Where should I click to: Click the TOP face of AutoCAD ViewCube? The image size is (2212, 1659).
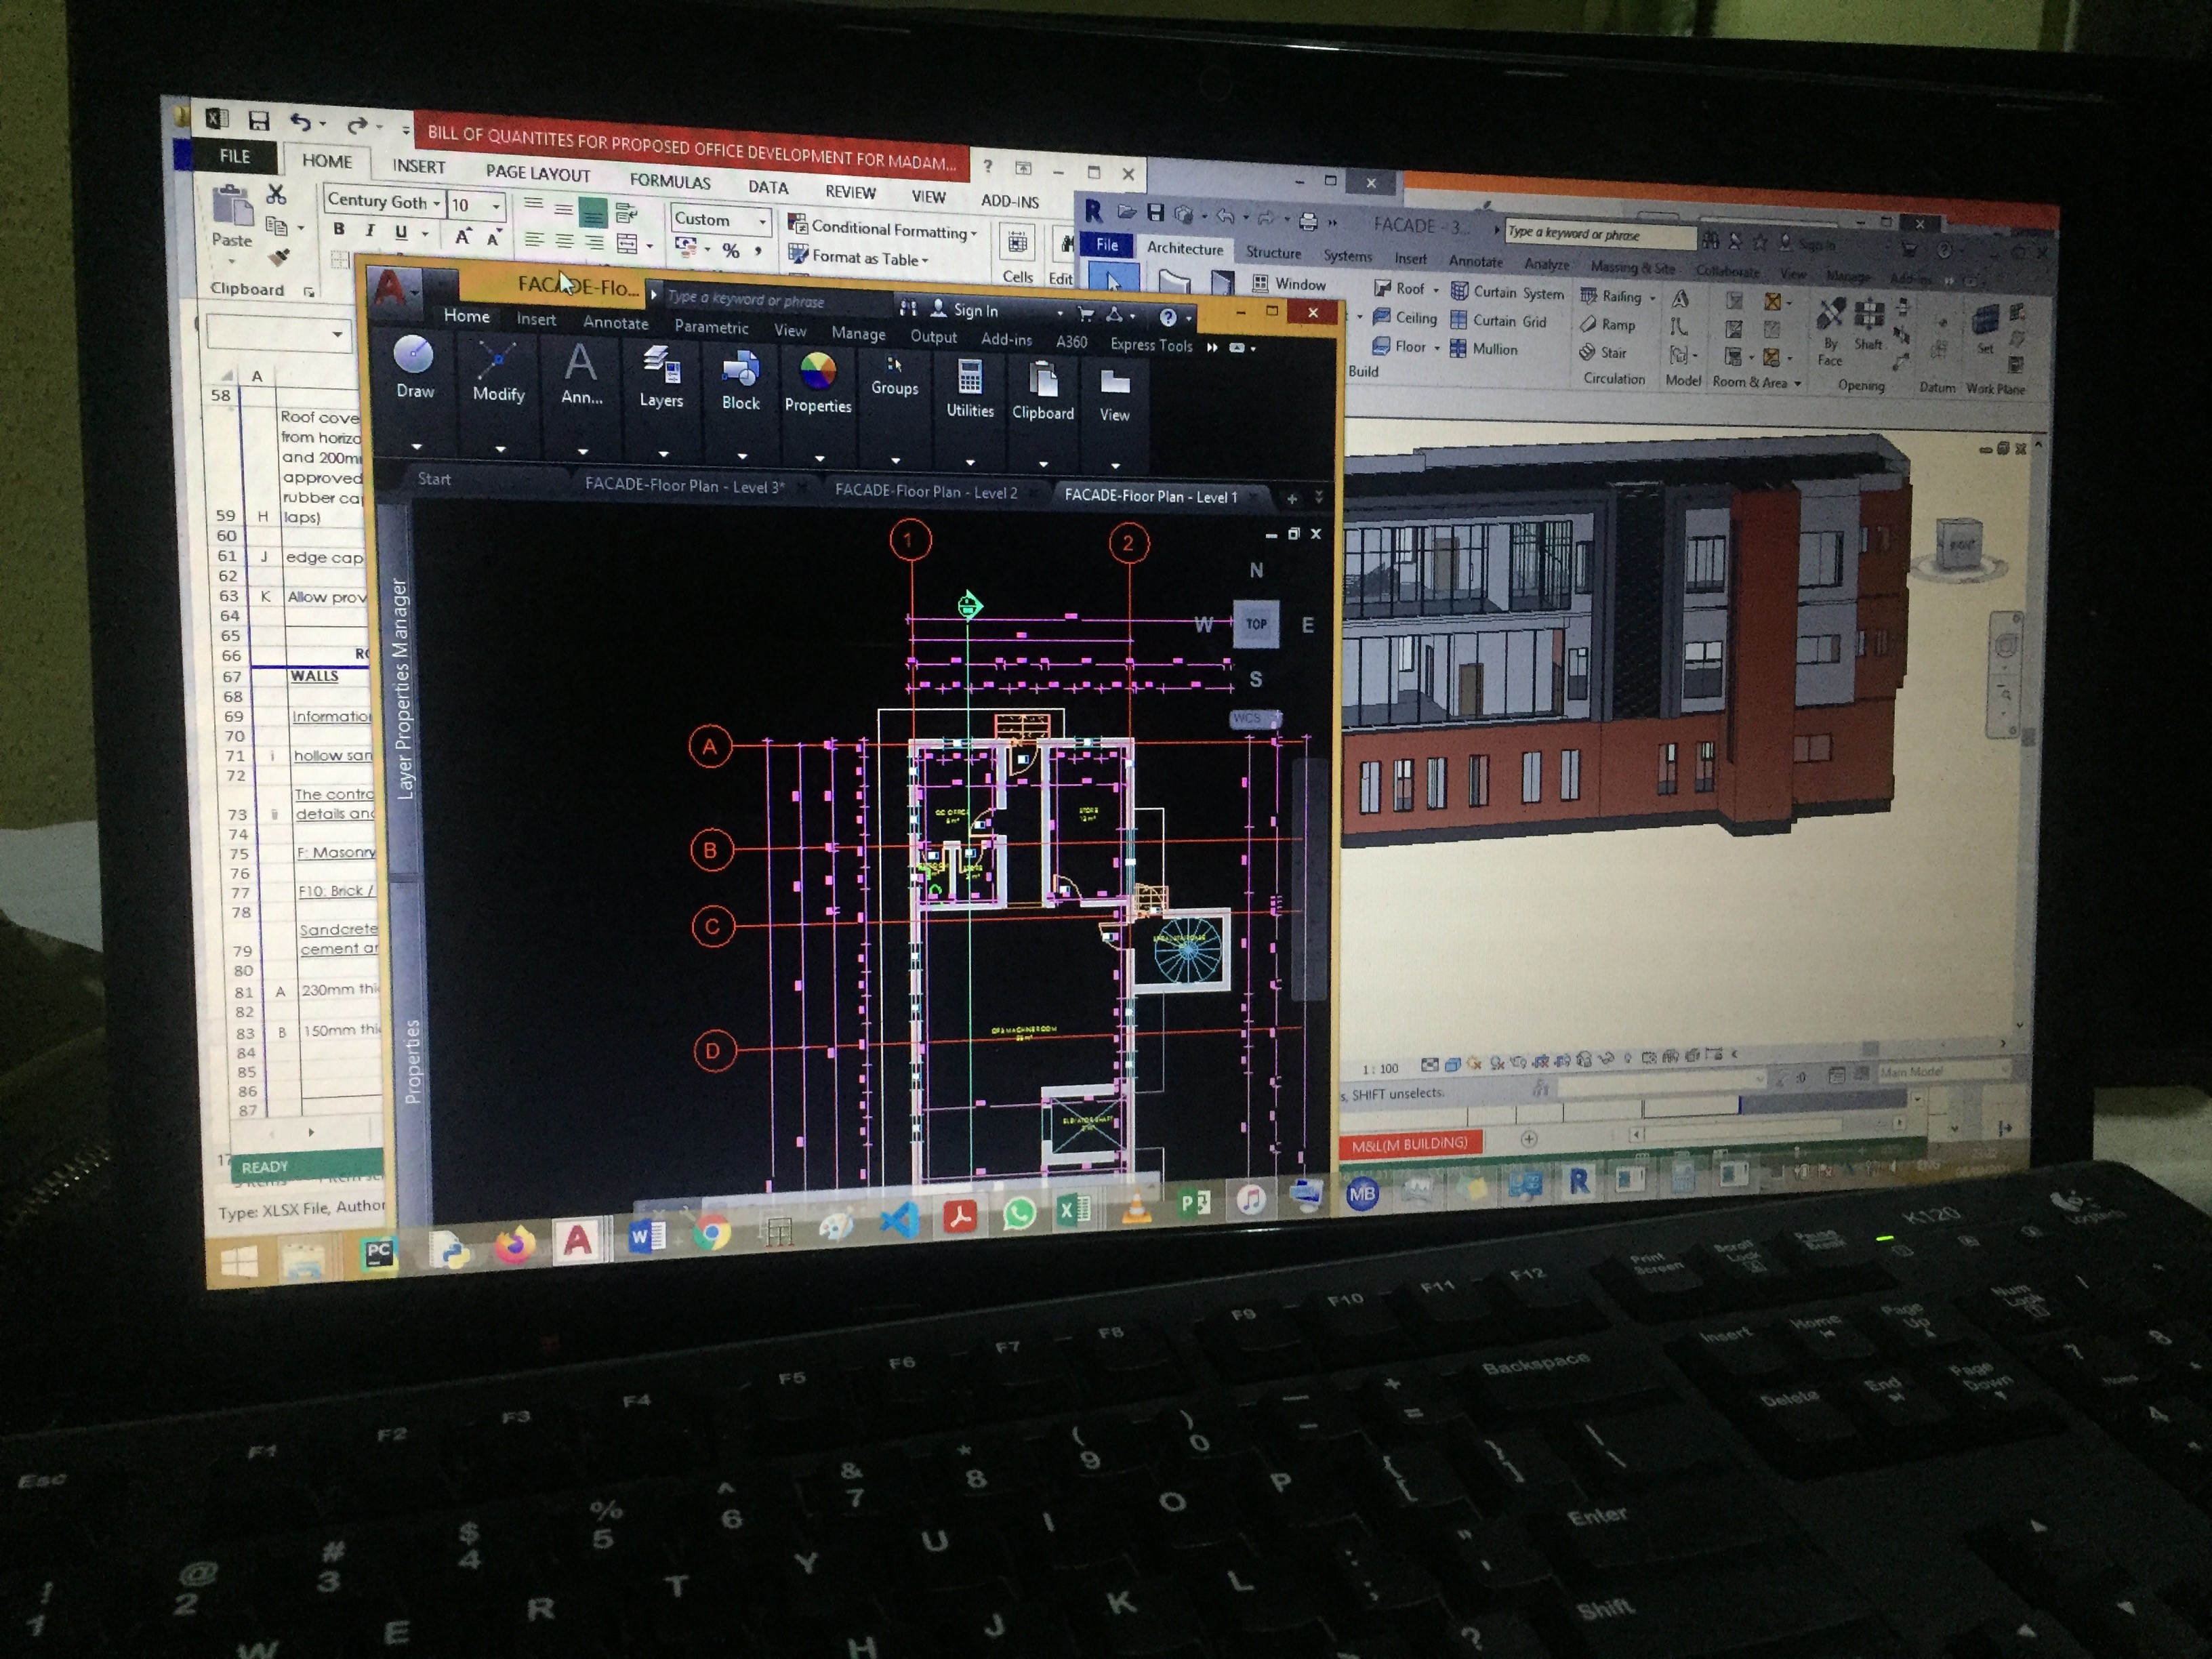tap(1255, 623)
